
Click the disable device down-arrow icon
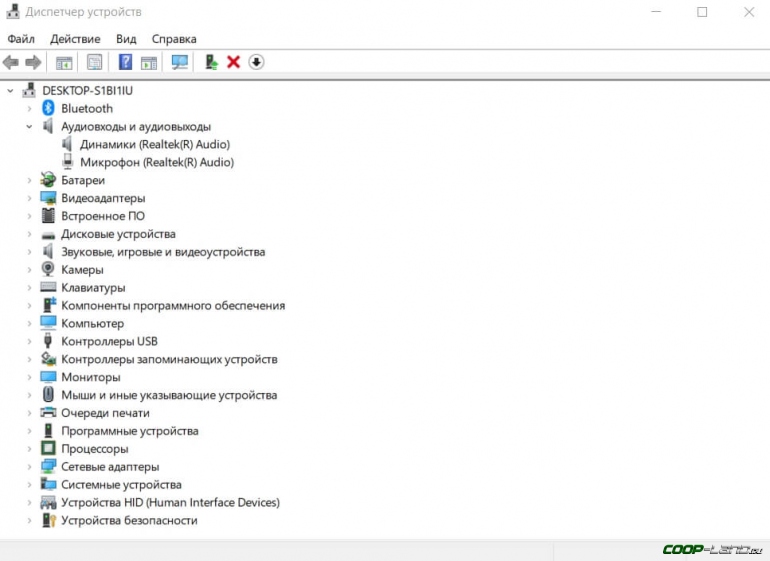click(256, 62)
